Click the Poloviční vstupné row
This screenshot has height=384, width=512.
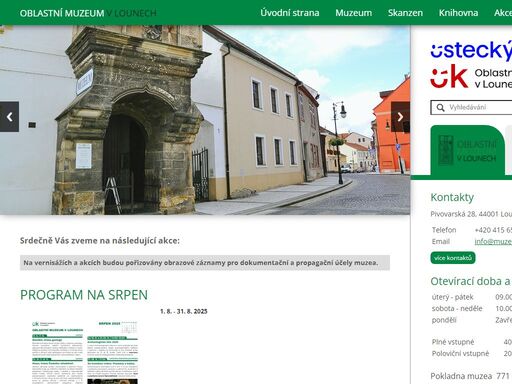(472, 354)
